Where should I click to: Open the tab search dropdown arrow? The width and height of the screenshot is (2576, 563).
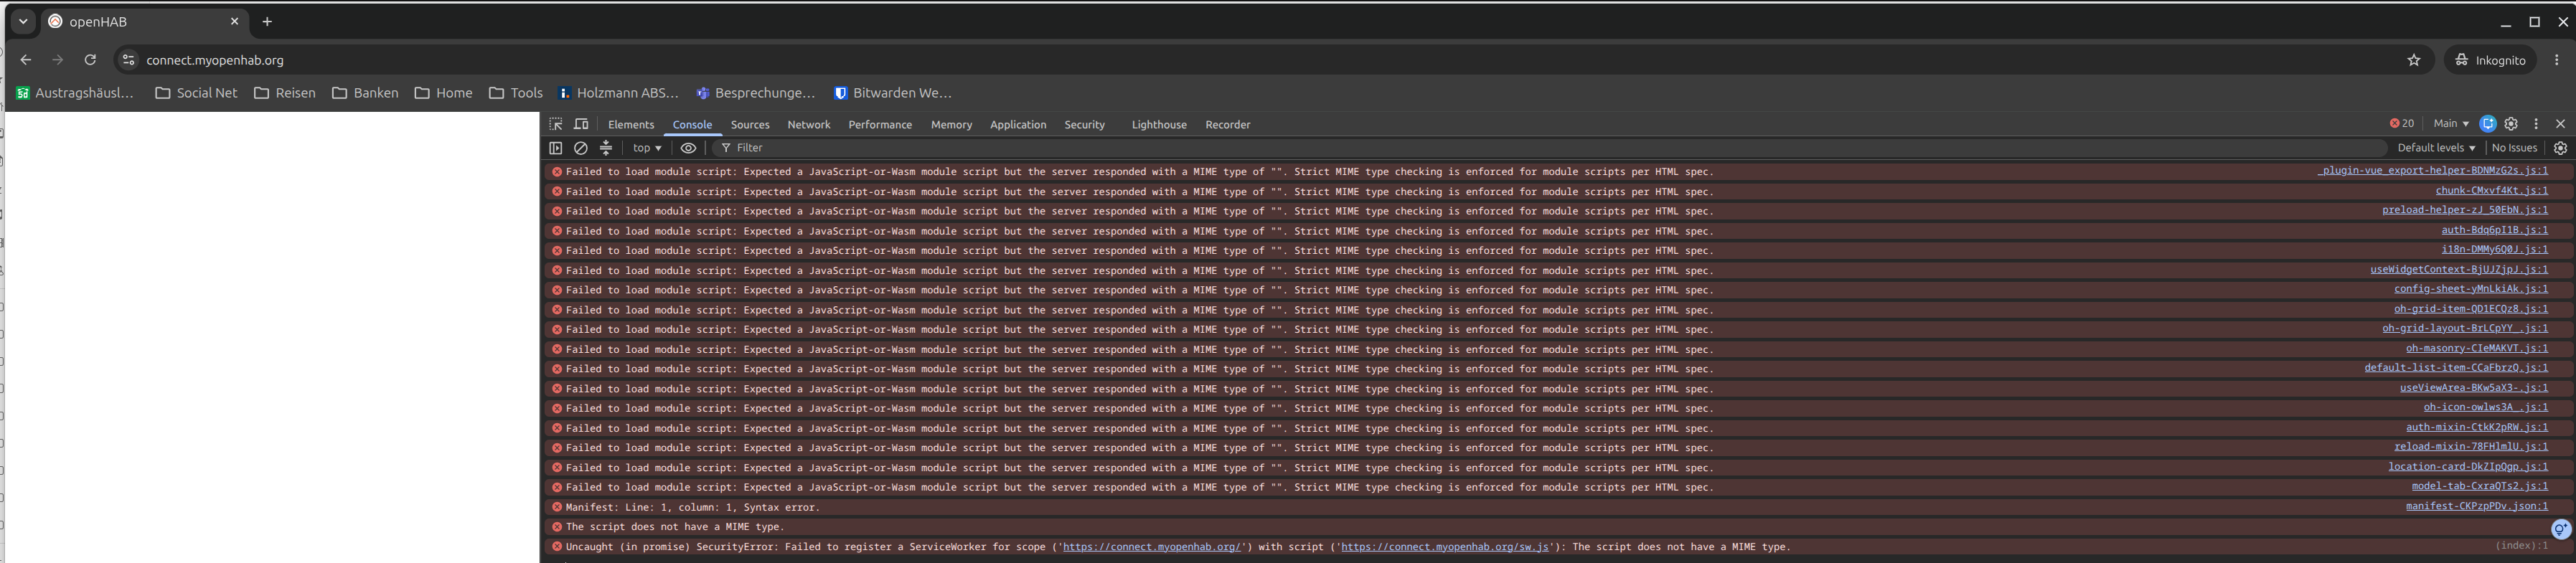tap(23, 21)
